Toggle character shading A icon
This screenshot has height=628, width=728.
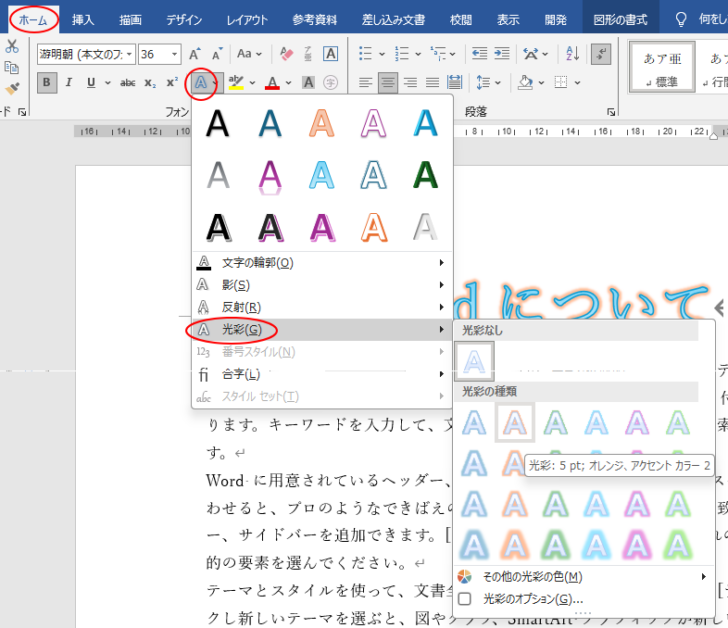point(308,83)
